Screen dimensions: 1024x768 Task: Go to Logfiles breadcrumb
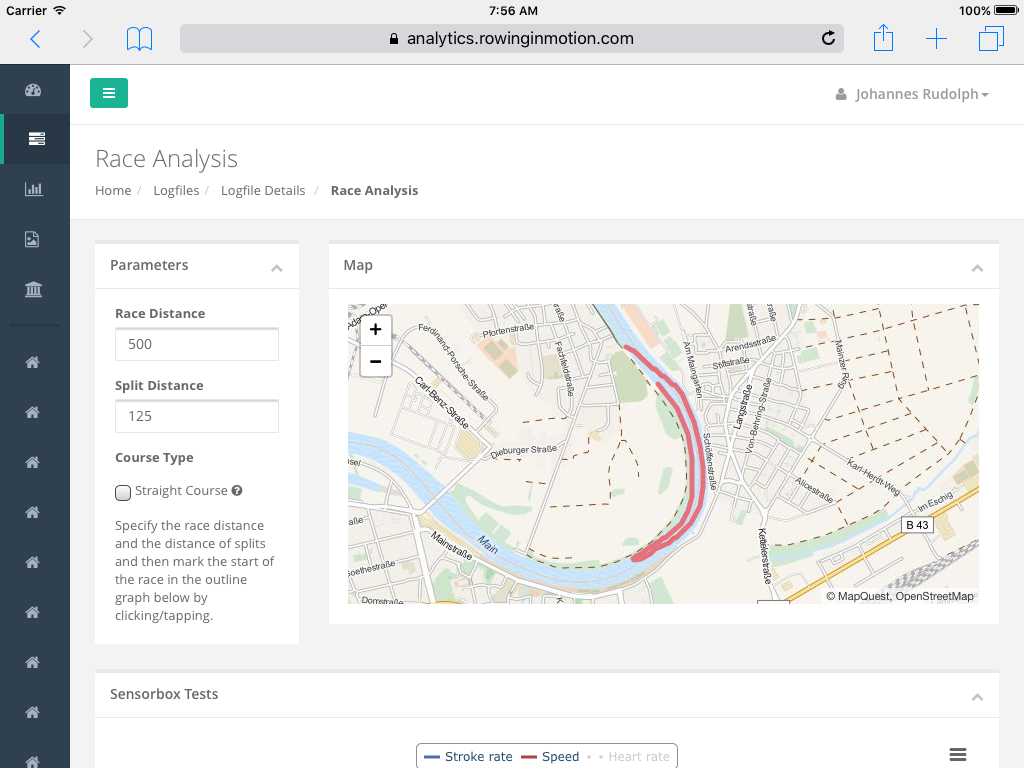[176, 190]
